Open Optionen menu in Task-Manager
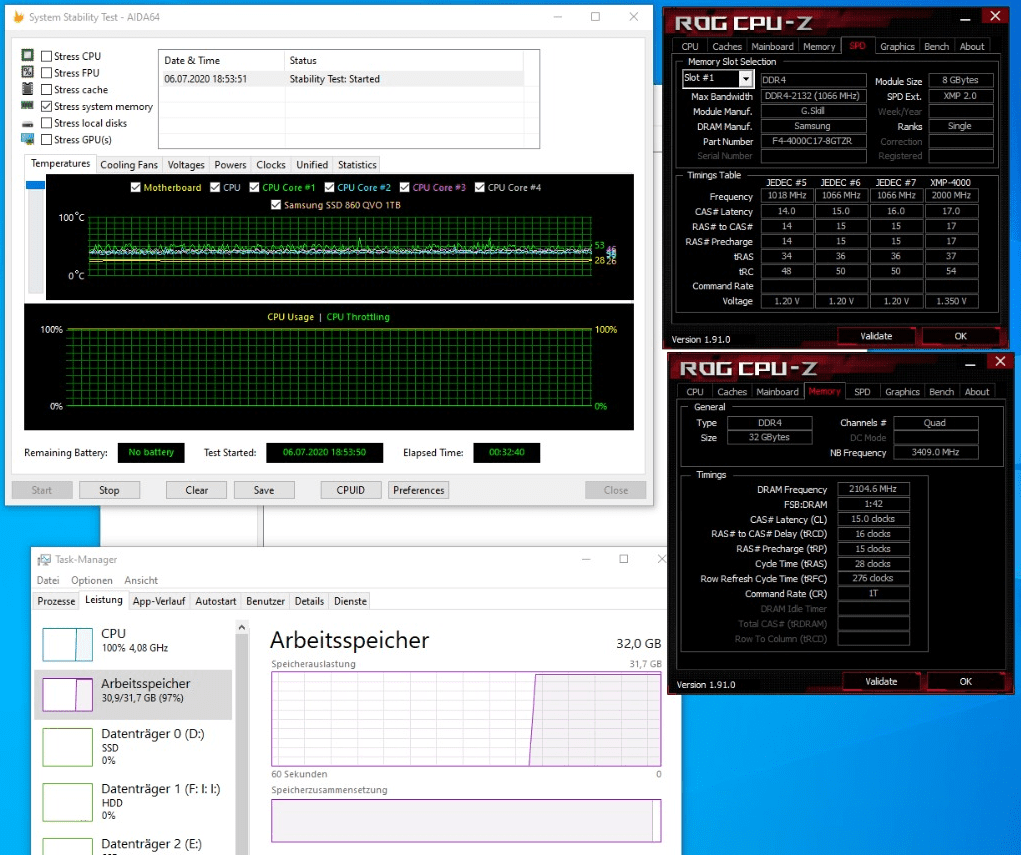The height and width of the screenshot is (855, 1021). pos(92,580)
